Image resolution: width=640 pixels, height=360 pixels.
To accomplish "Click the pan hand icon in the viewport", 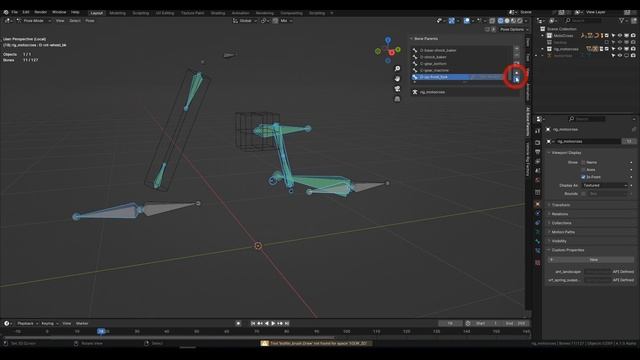I will (x=397, y=78).
